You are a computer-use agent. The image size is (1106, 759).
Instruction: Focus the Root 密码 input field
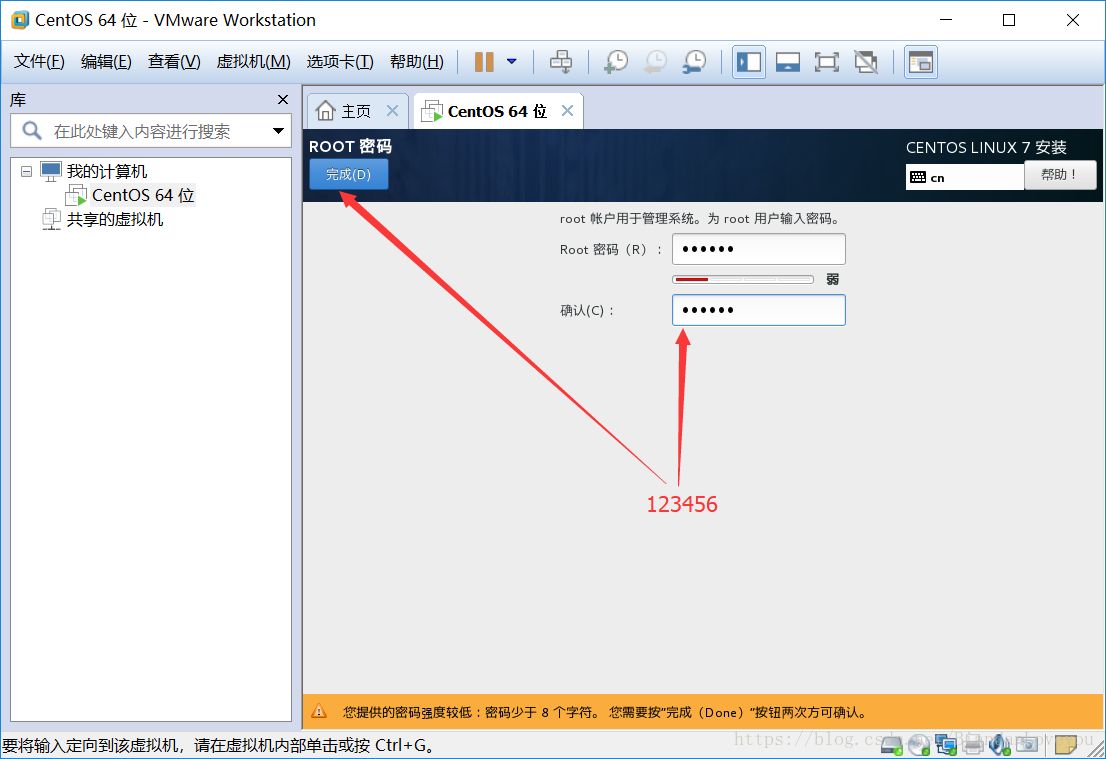(x=758, y=249)
